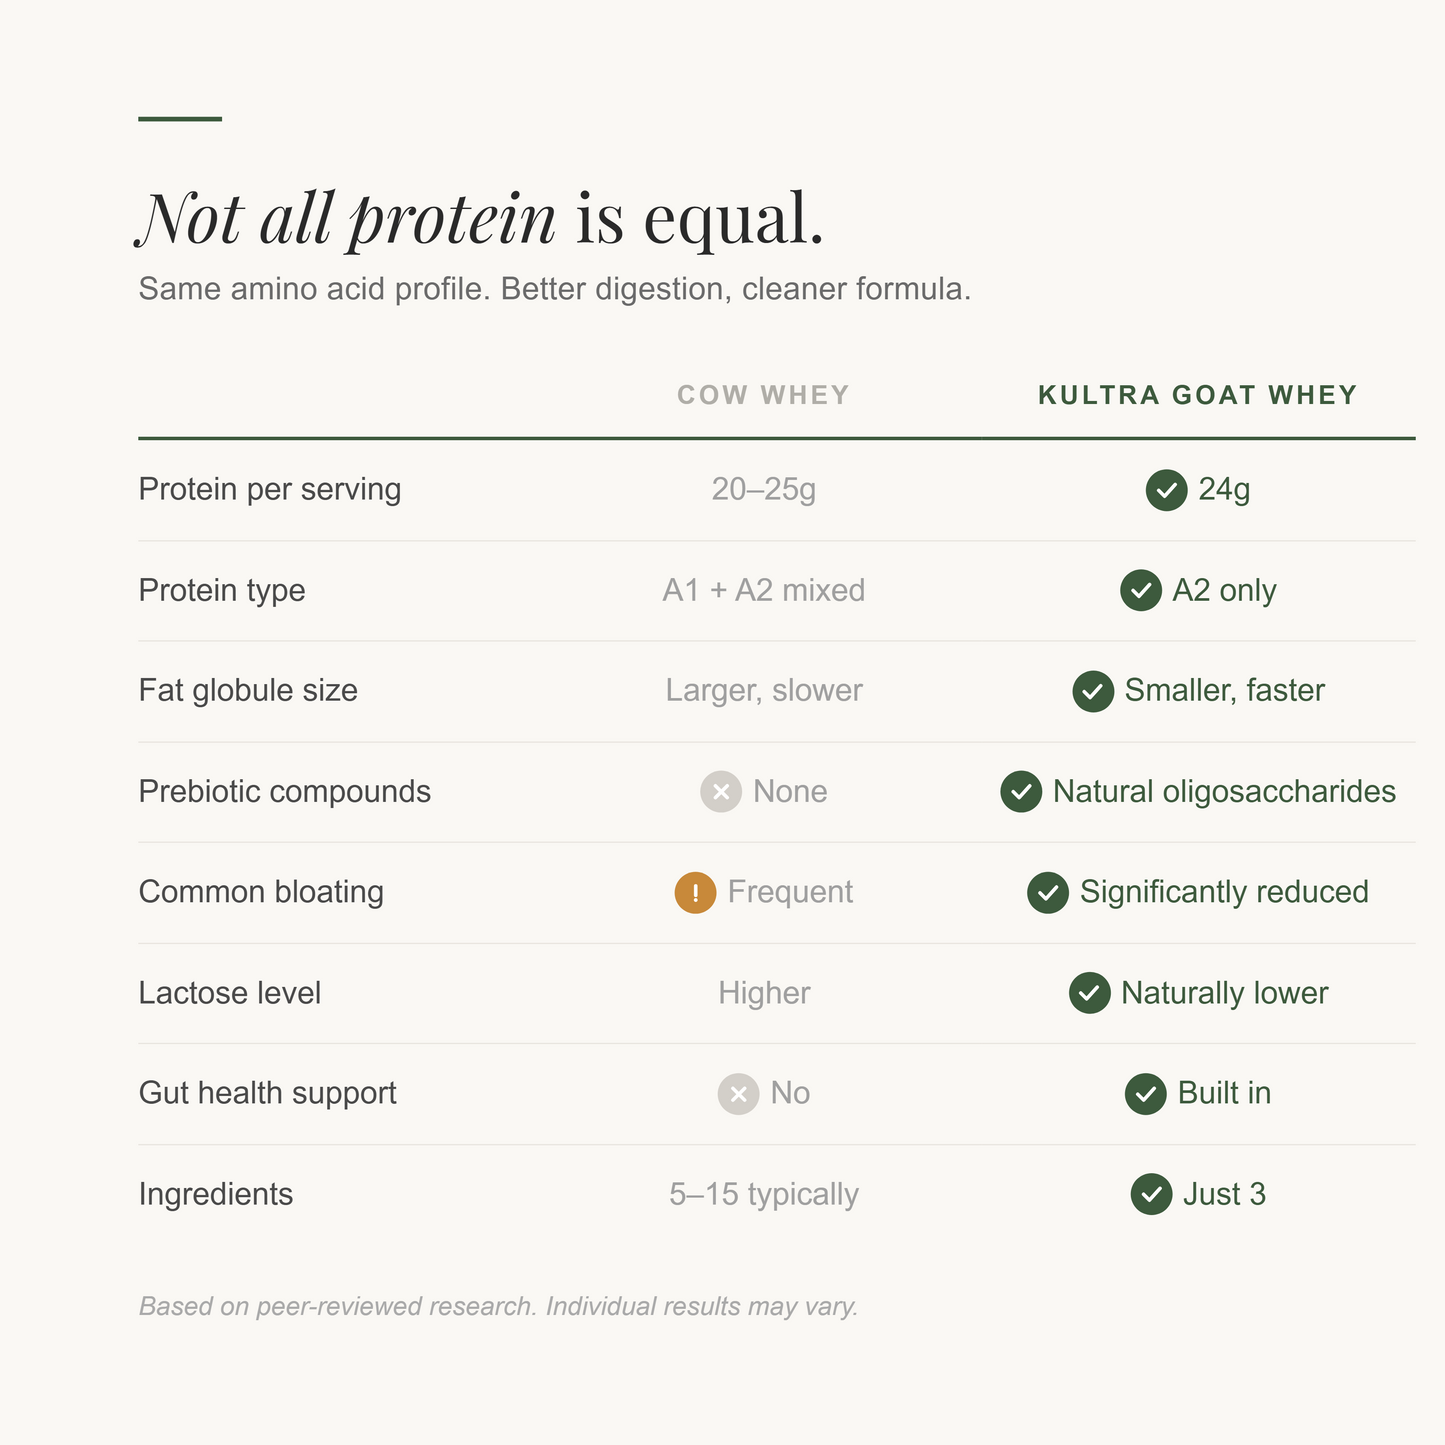This screenshot has height=1445, width=1445.
Task: Click the Protein per serving row label
Action: point(270,490)
